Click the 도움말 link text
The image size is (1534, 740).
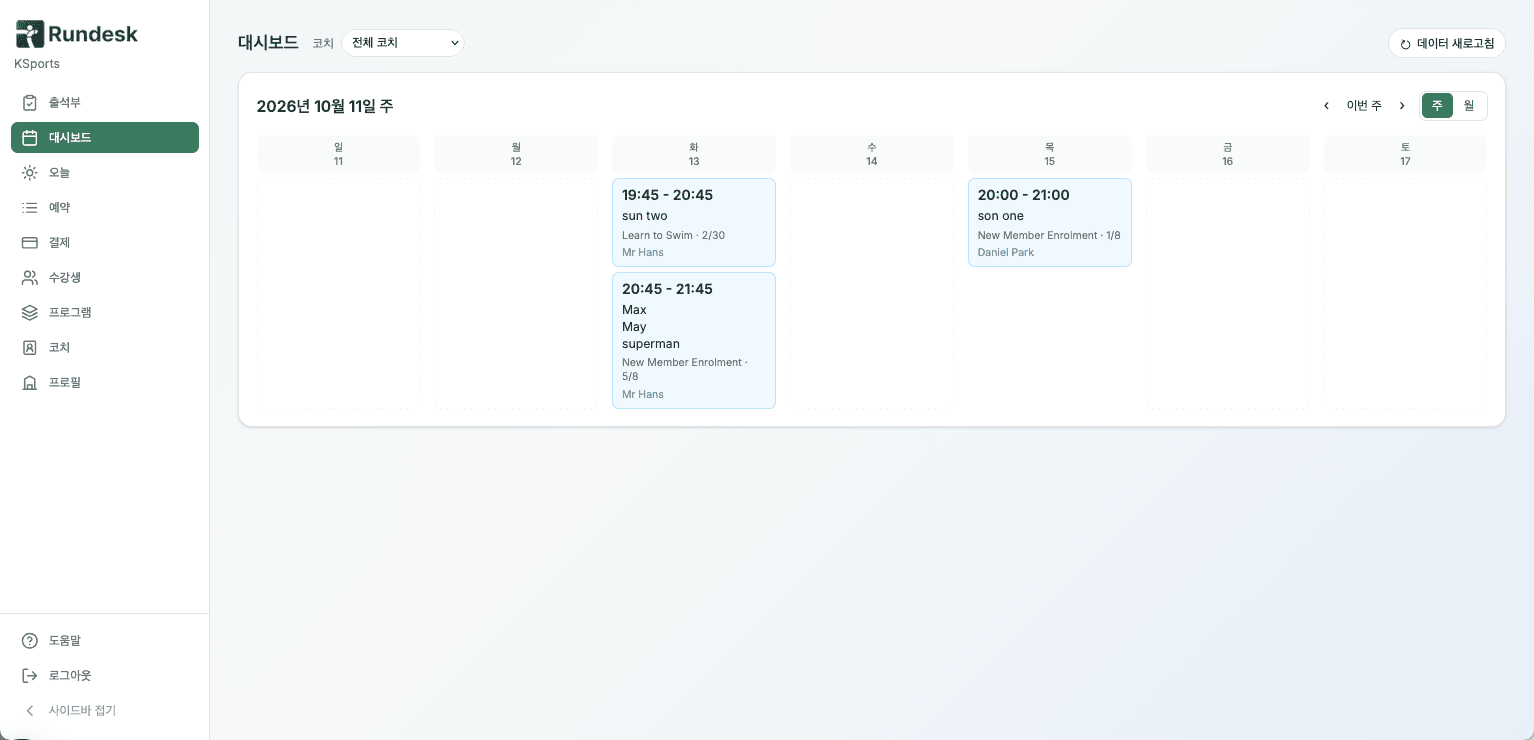(x=65, y=641)
